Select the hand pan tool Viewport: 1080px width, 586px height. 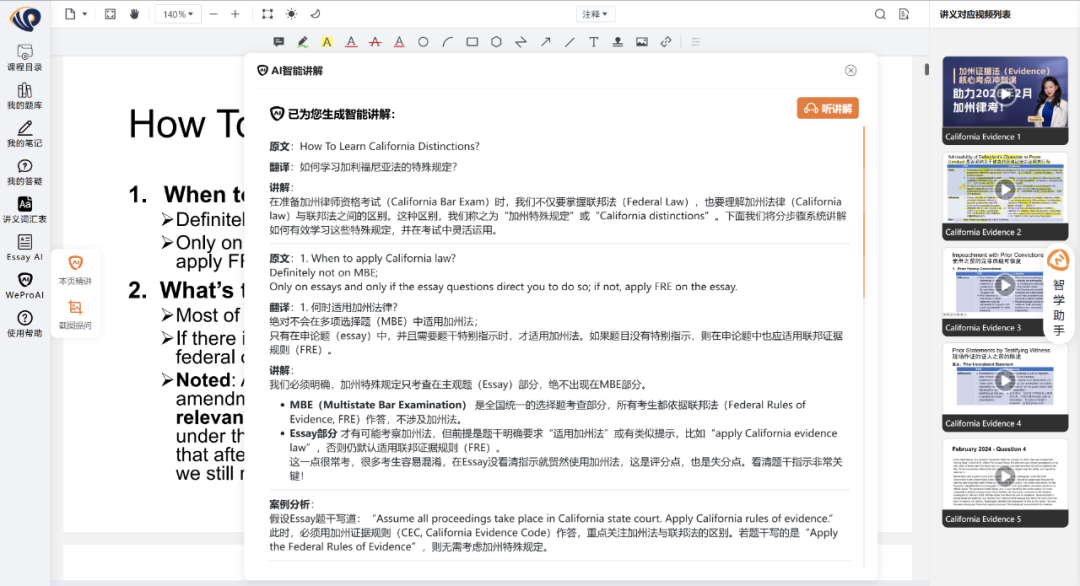click(134, 14)
